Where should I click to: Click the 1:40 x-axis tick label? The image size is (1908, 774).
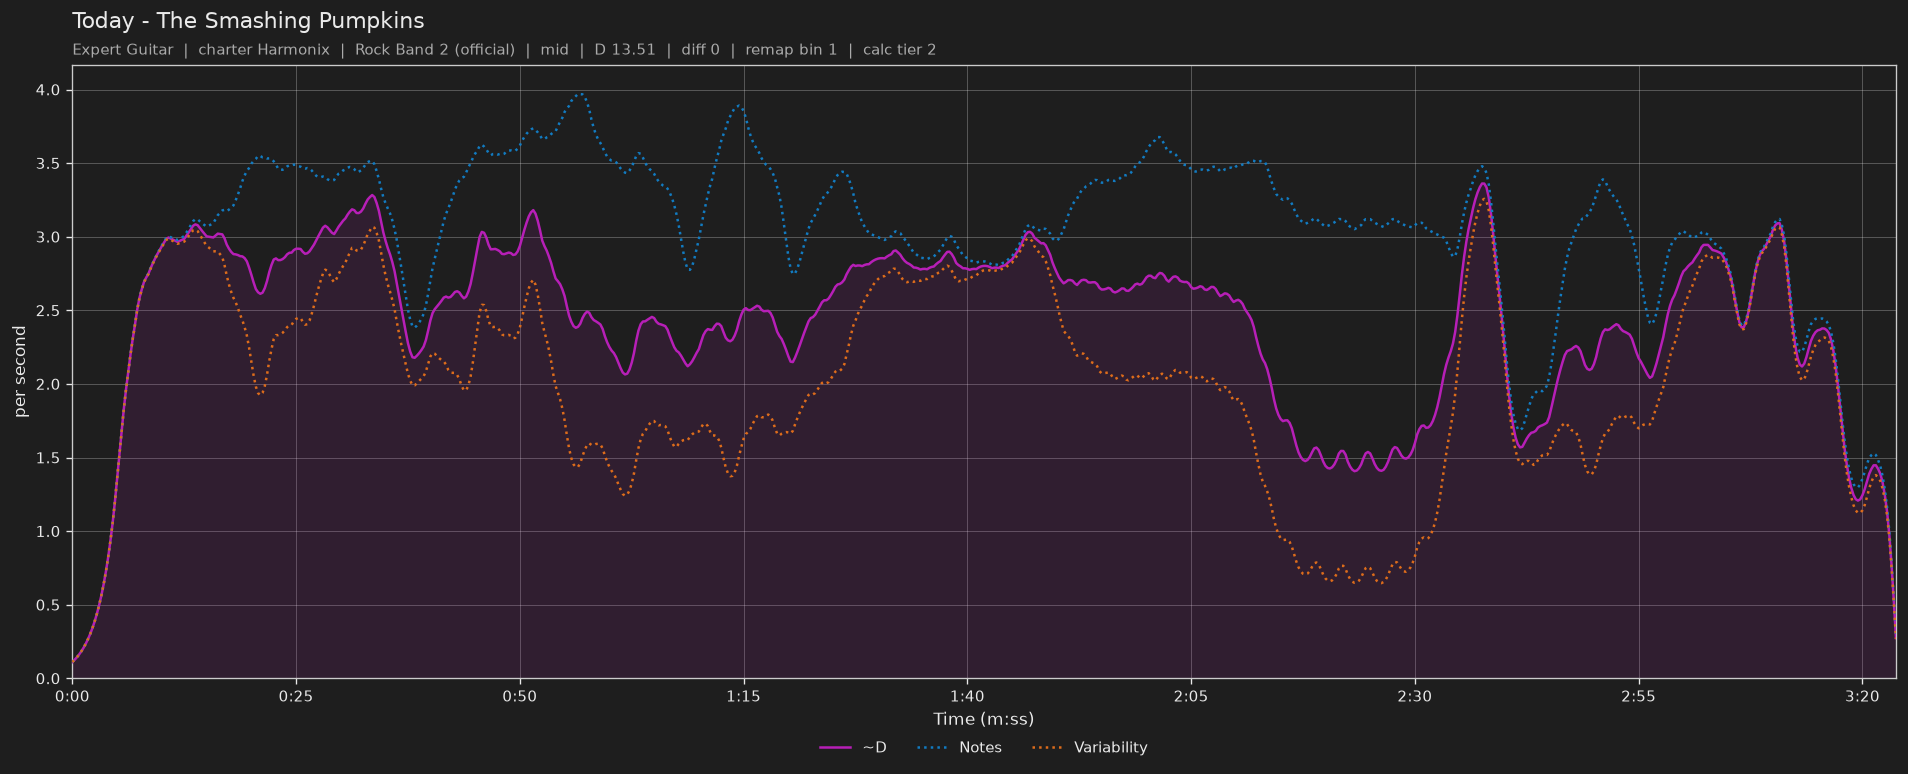pyautogui.click(x=967, y=696)
